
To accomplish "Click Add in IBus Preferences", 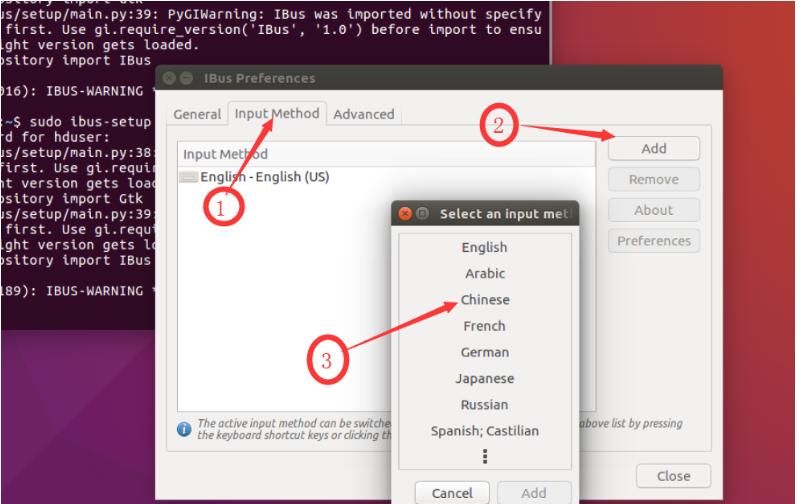I will coord(654,149).
